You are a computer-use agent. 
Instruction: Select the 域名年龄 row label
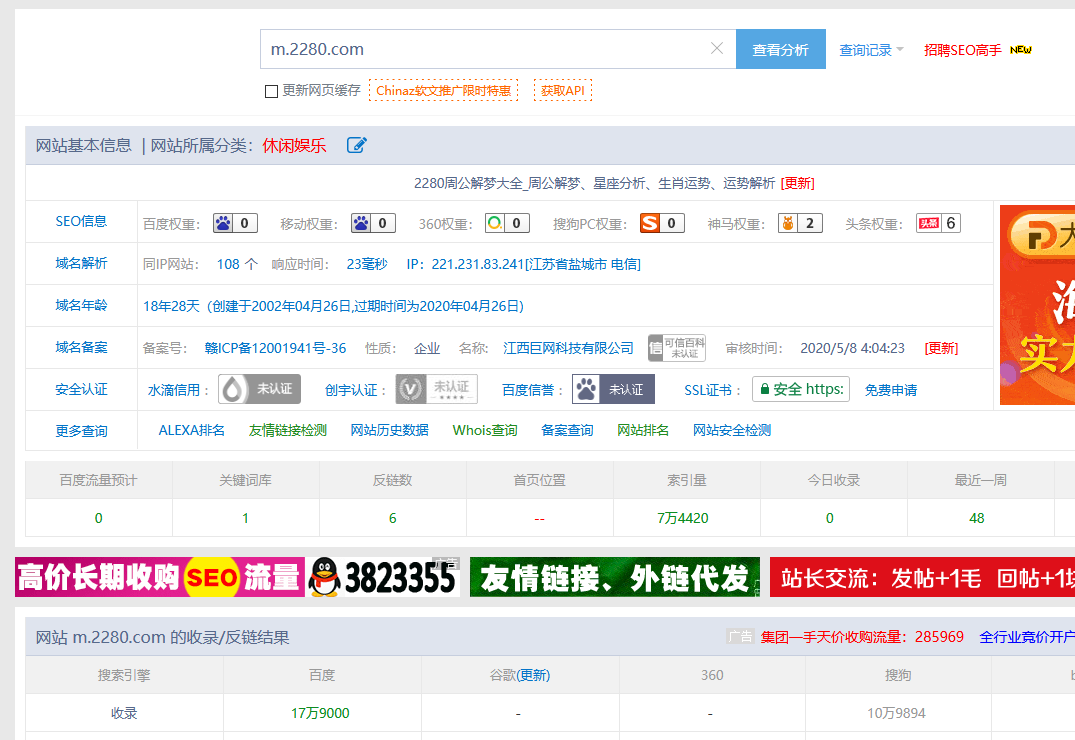pyautogui.click(x=81, y=305)
